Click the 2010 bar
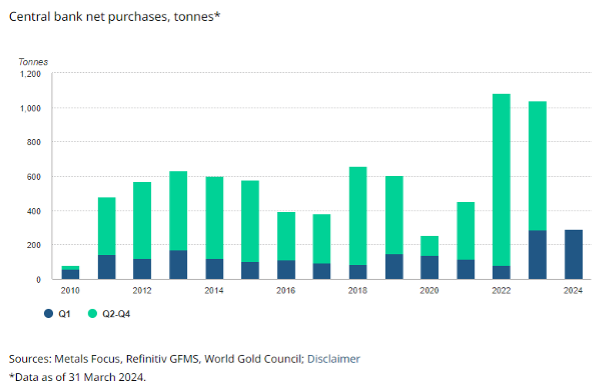This screenshot has width=604, height=392. click(x=70, y=273)
